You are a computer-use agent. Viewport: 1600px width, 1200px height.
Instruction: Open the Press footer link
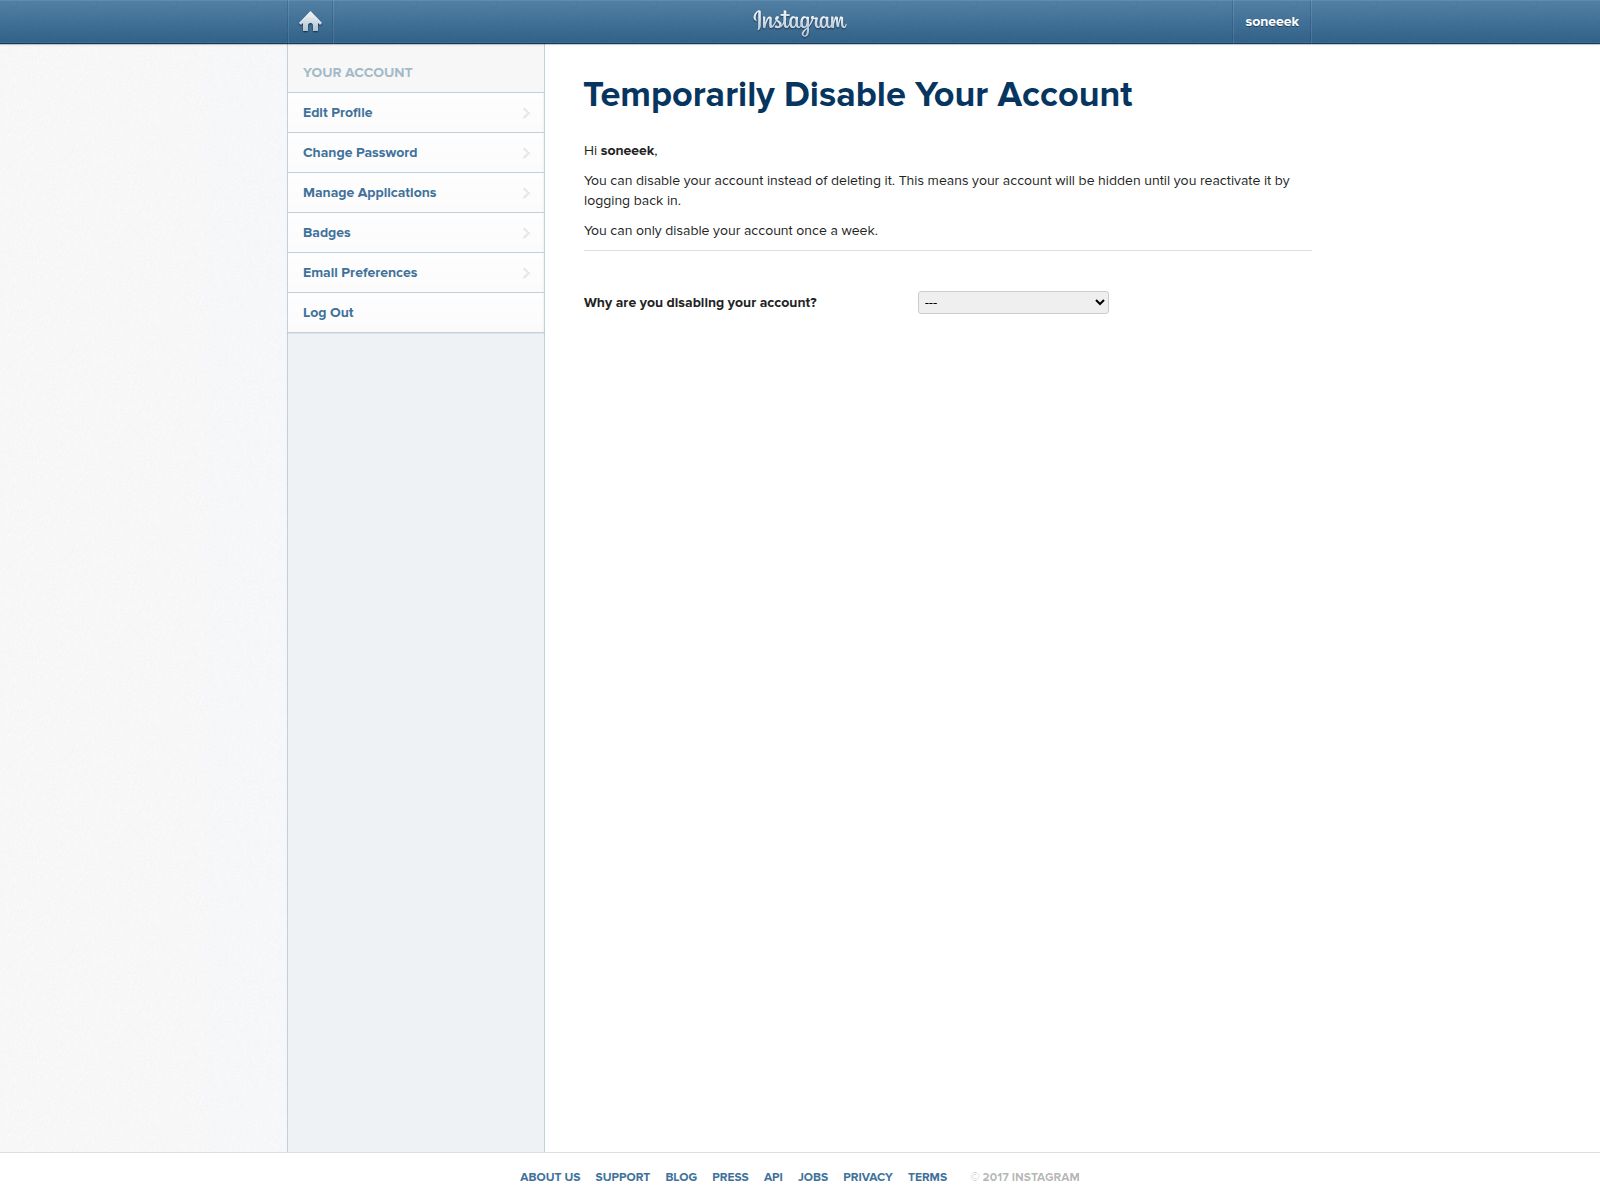tap(730, 1177)
